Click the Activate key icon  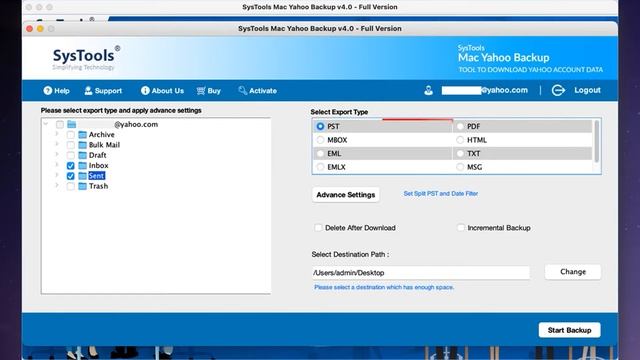tap(242, 90)
